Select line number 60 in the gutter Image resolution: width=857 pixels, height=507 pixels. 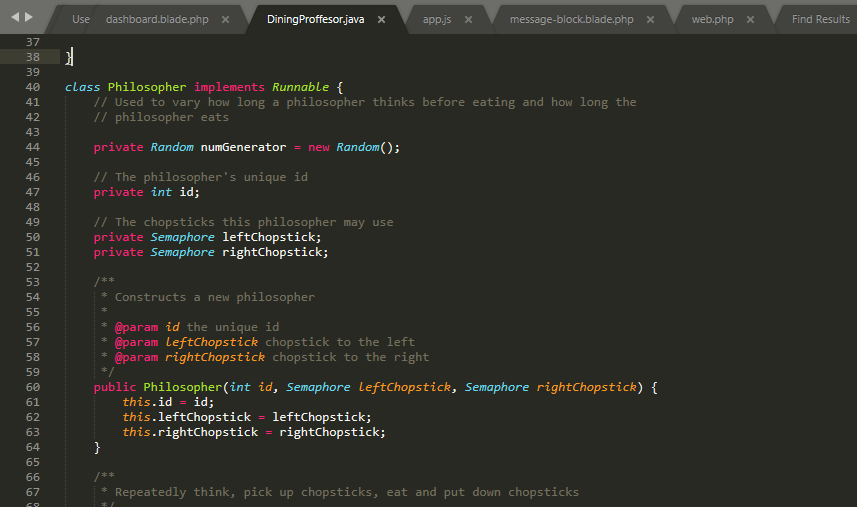33,387
